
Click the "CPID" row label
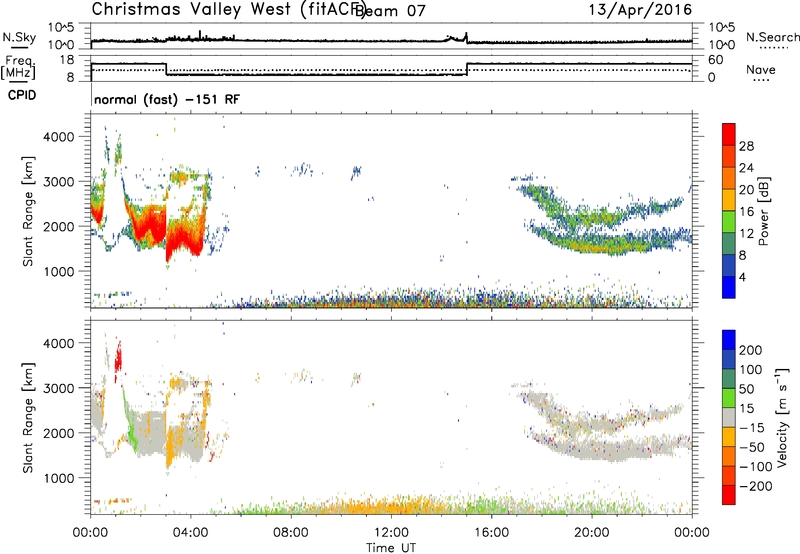tap(22, 95)
